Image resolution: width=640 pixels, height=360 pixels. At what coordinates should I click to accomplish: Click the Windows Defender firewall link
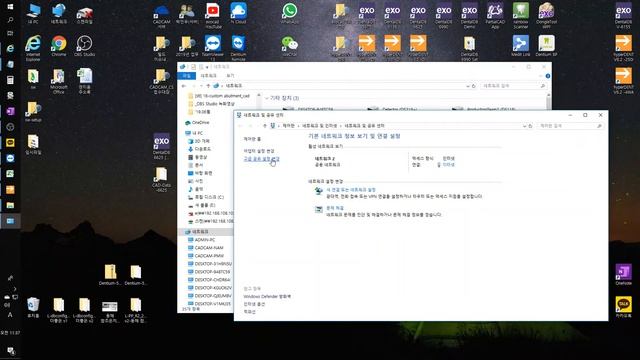(x=267, y=297)
